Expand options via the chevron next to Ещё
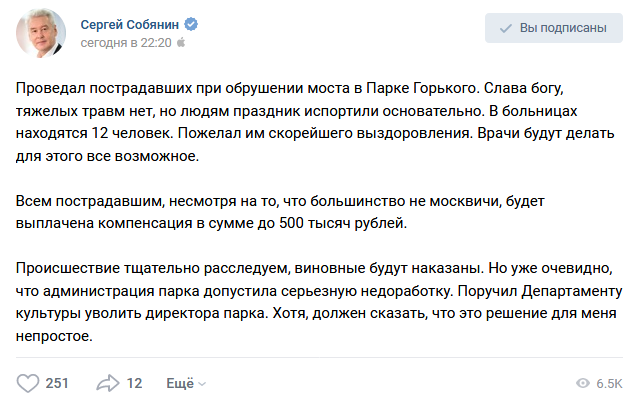643x407 pixels. pyautogui.click(x=202, y=384)
